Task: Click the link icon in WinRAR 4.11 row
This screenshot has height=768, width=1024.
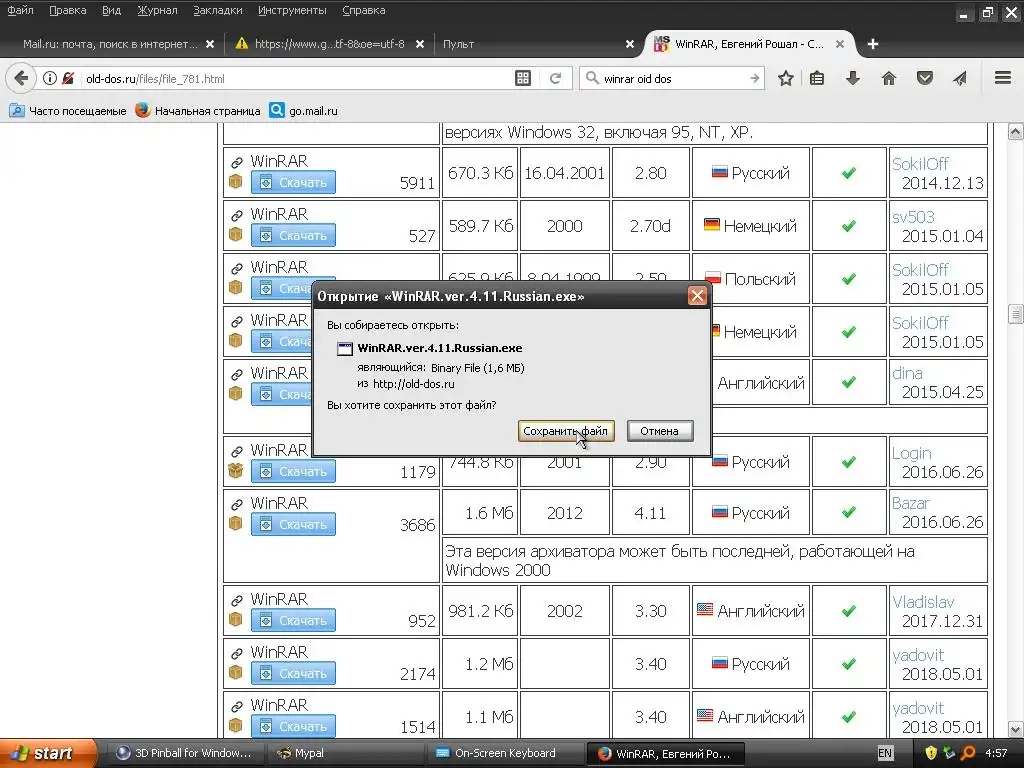Action: tap(237, 504)
